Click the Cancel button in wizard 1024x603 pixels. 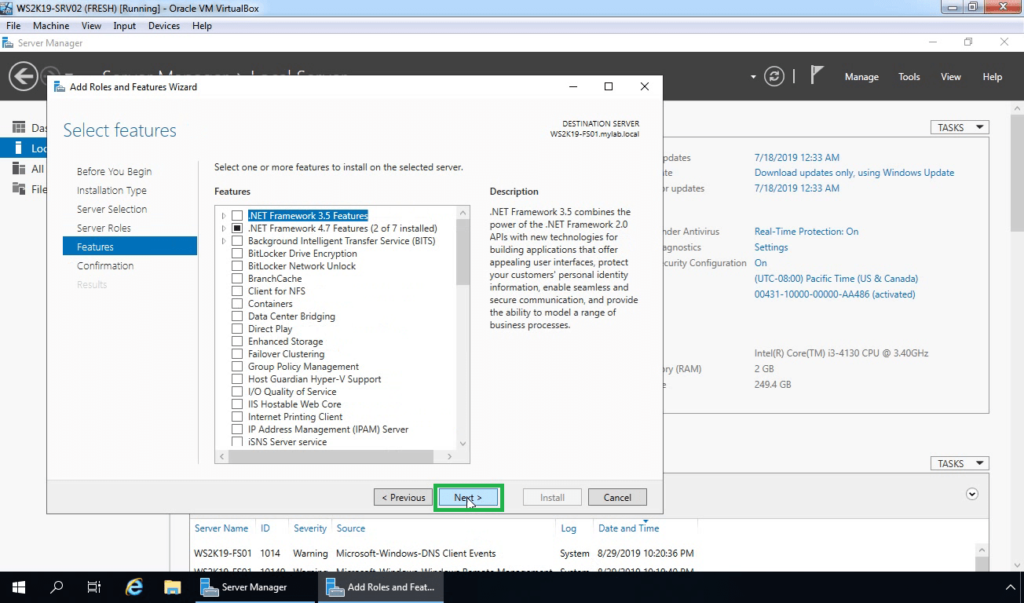[x=617, y=497]
